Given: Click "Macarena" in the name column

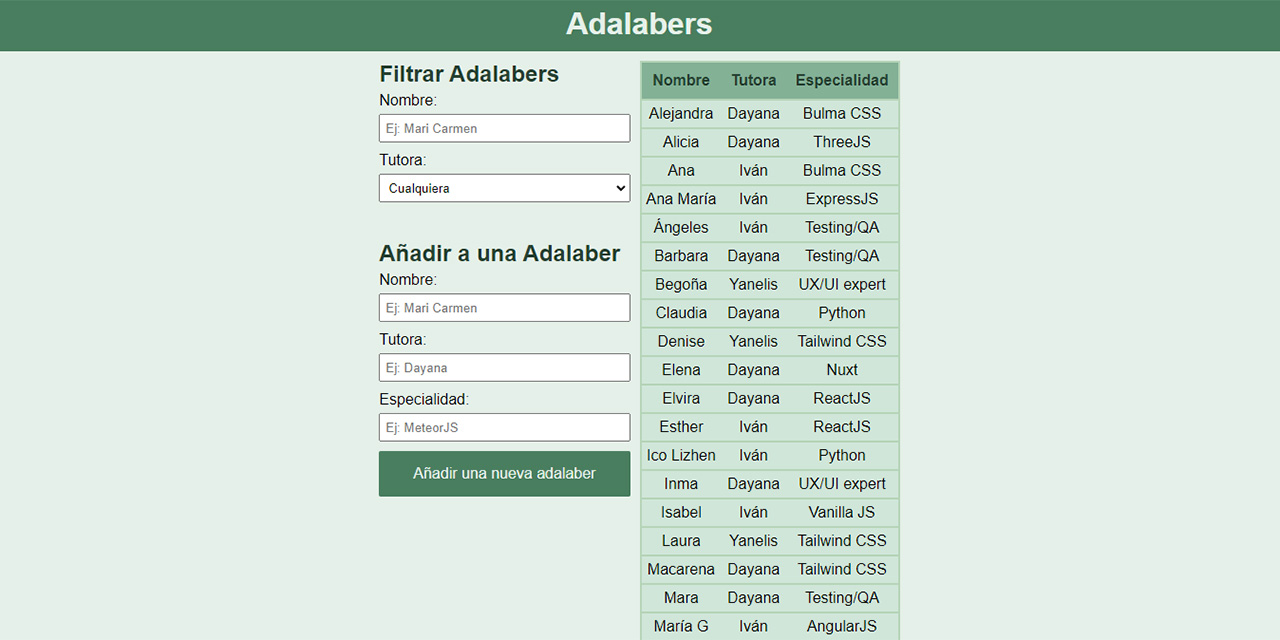Looking at the screenshot, I should pos(681,569).
